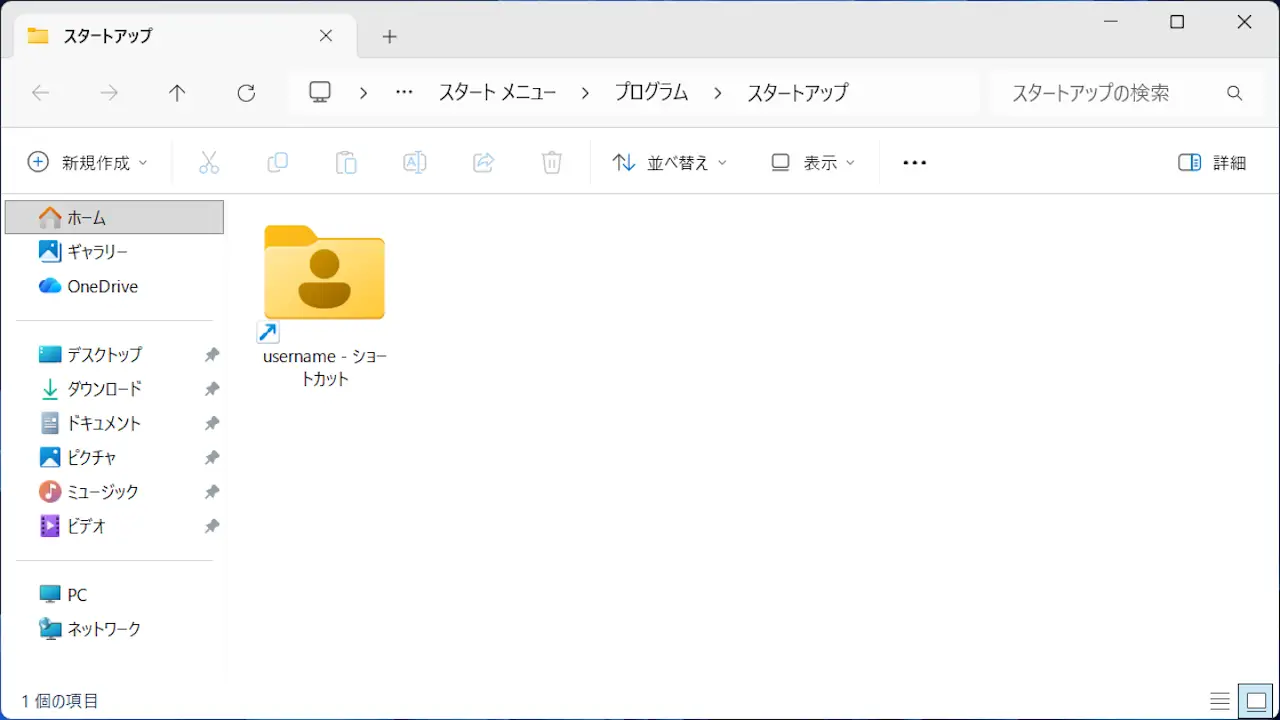This screenshot has height=720, width=1280.
Task: Open the three-dot more options menu
Action: [x=914, y=162]
